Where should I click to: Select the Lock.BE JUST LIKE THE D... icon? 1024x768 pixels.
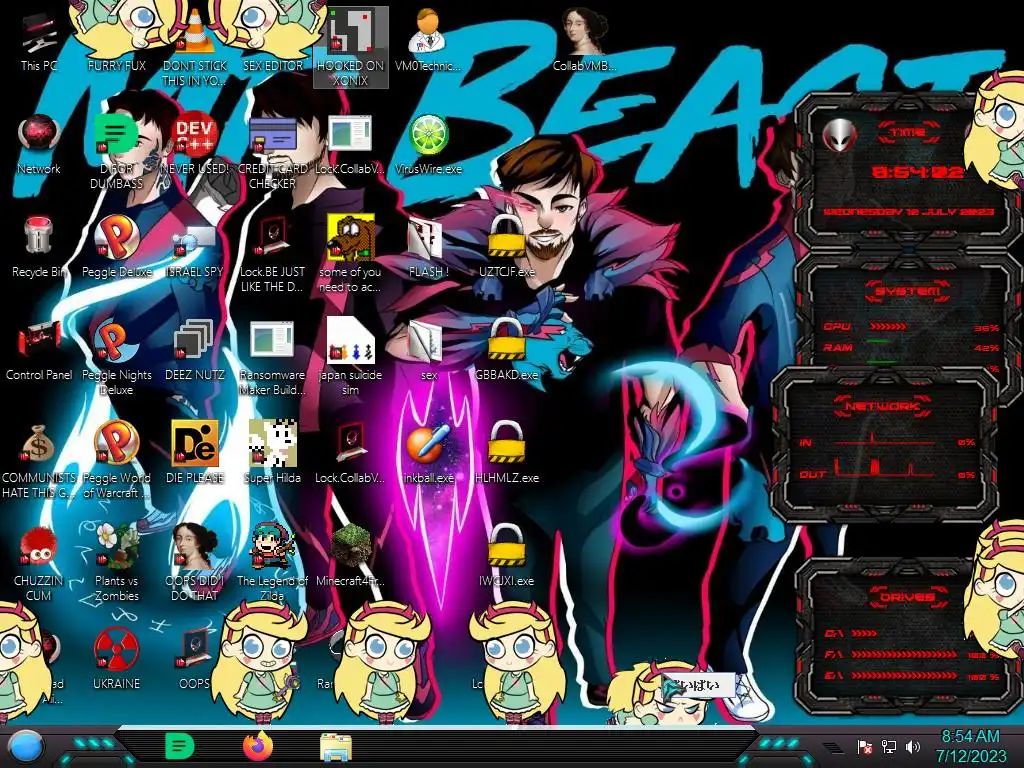coord(273,255)
